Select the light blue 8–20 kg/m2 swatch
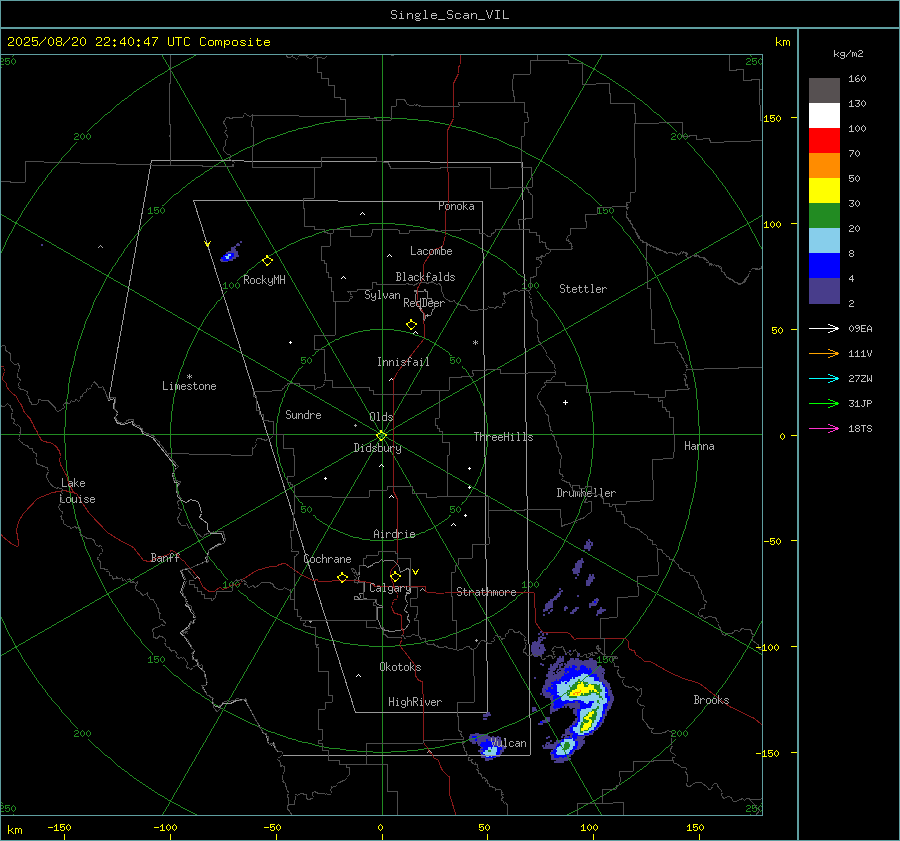900x841 pixels. [824, 241]
